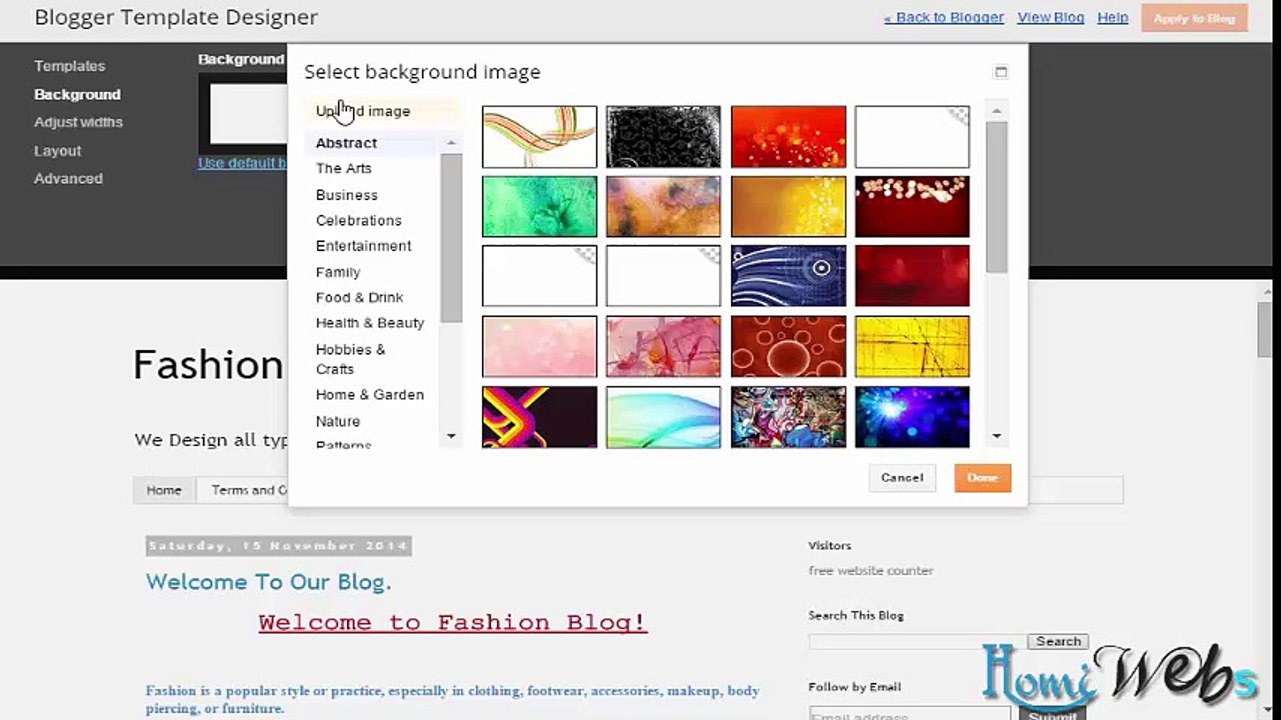Open the Help link
This screenshot has height=720, width=1281.
pos(1113,18)
